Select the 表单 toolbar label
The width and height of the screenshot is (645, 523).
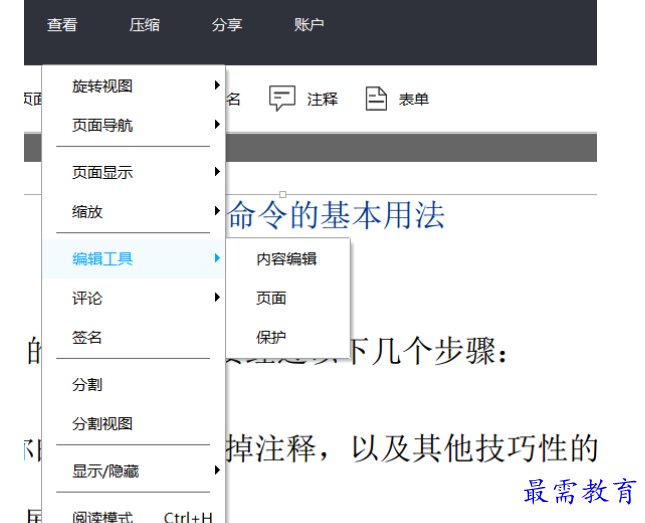pos(414,99)
